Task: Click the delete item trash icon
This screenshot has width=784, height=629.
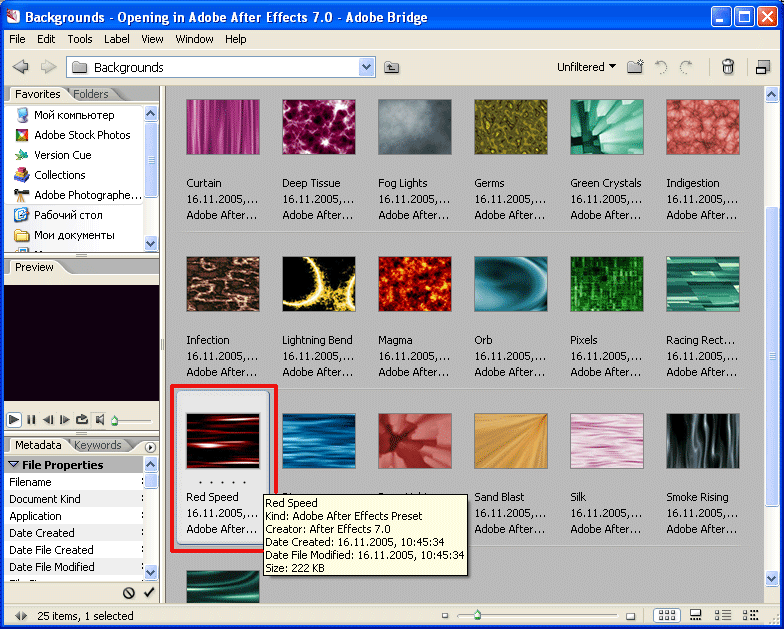Action: 728,67
